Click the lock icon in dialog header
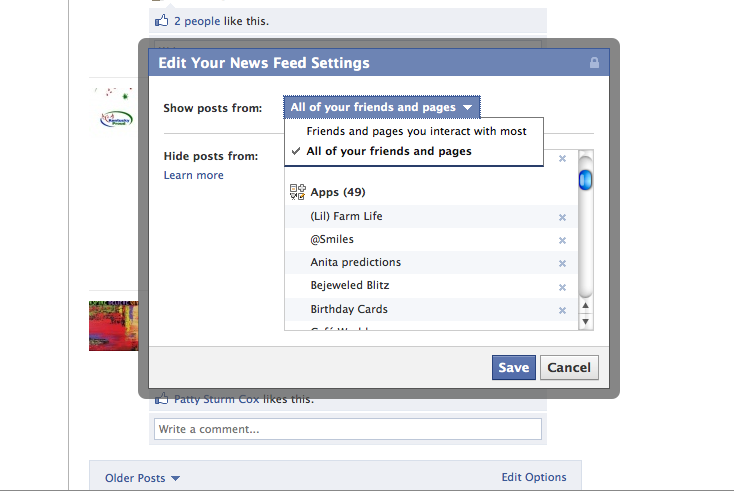The width and height of the screenshot is (734, 491). pos(594,62)
